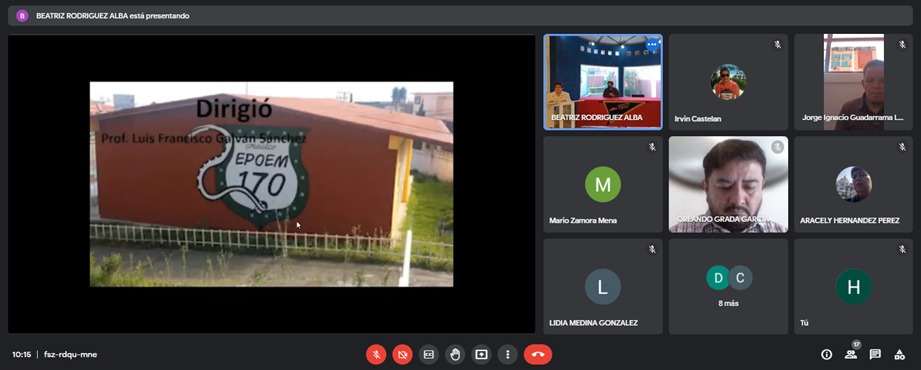The height and width of the screenshot is (370, 921).
Task: Click the L avatar of Lidia Medina
Action: click(603, 287)
